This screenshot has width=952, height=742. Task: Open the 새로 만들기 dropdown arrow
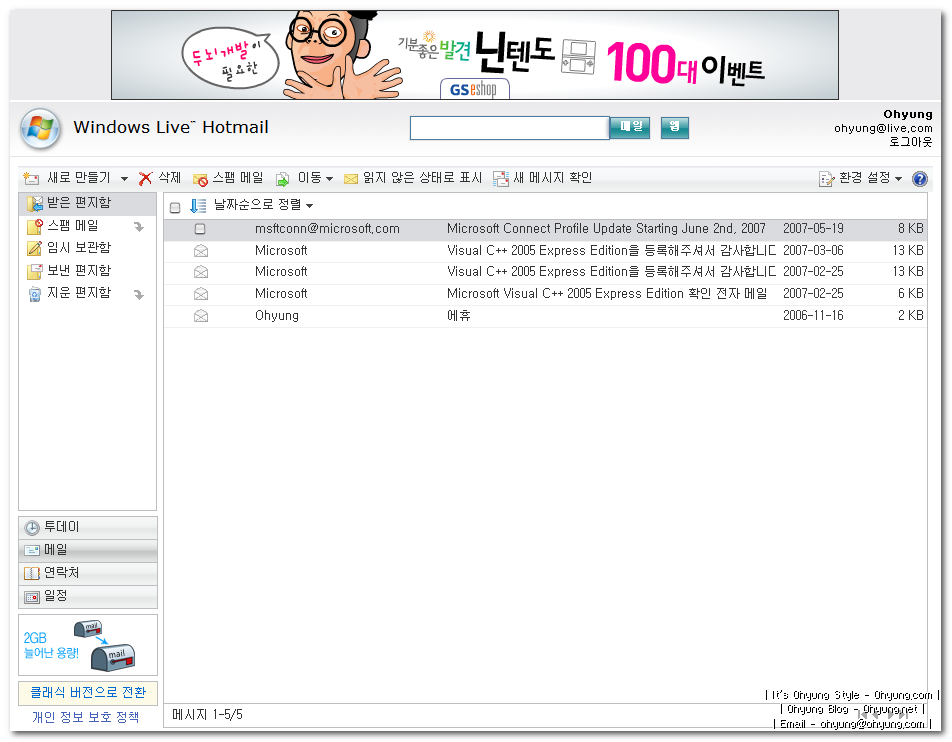click(124, 179)
